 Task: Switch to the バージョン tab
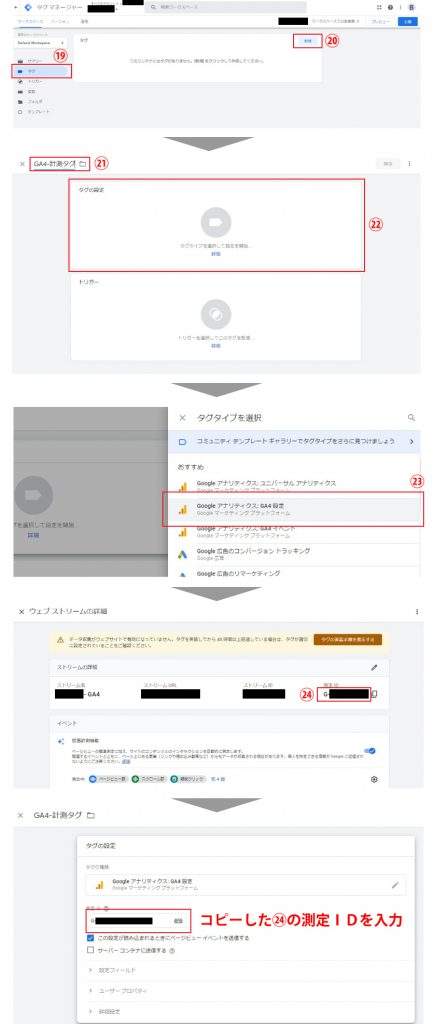pos(60,22)
